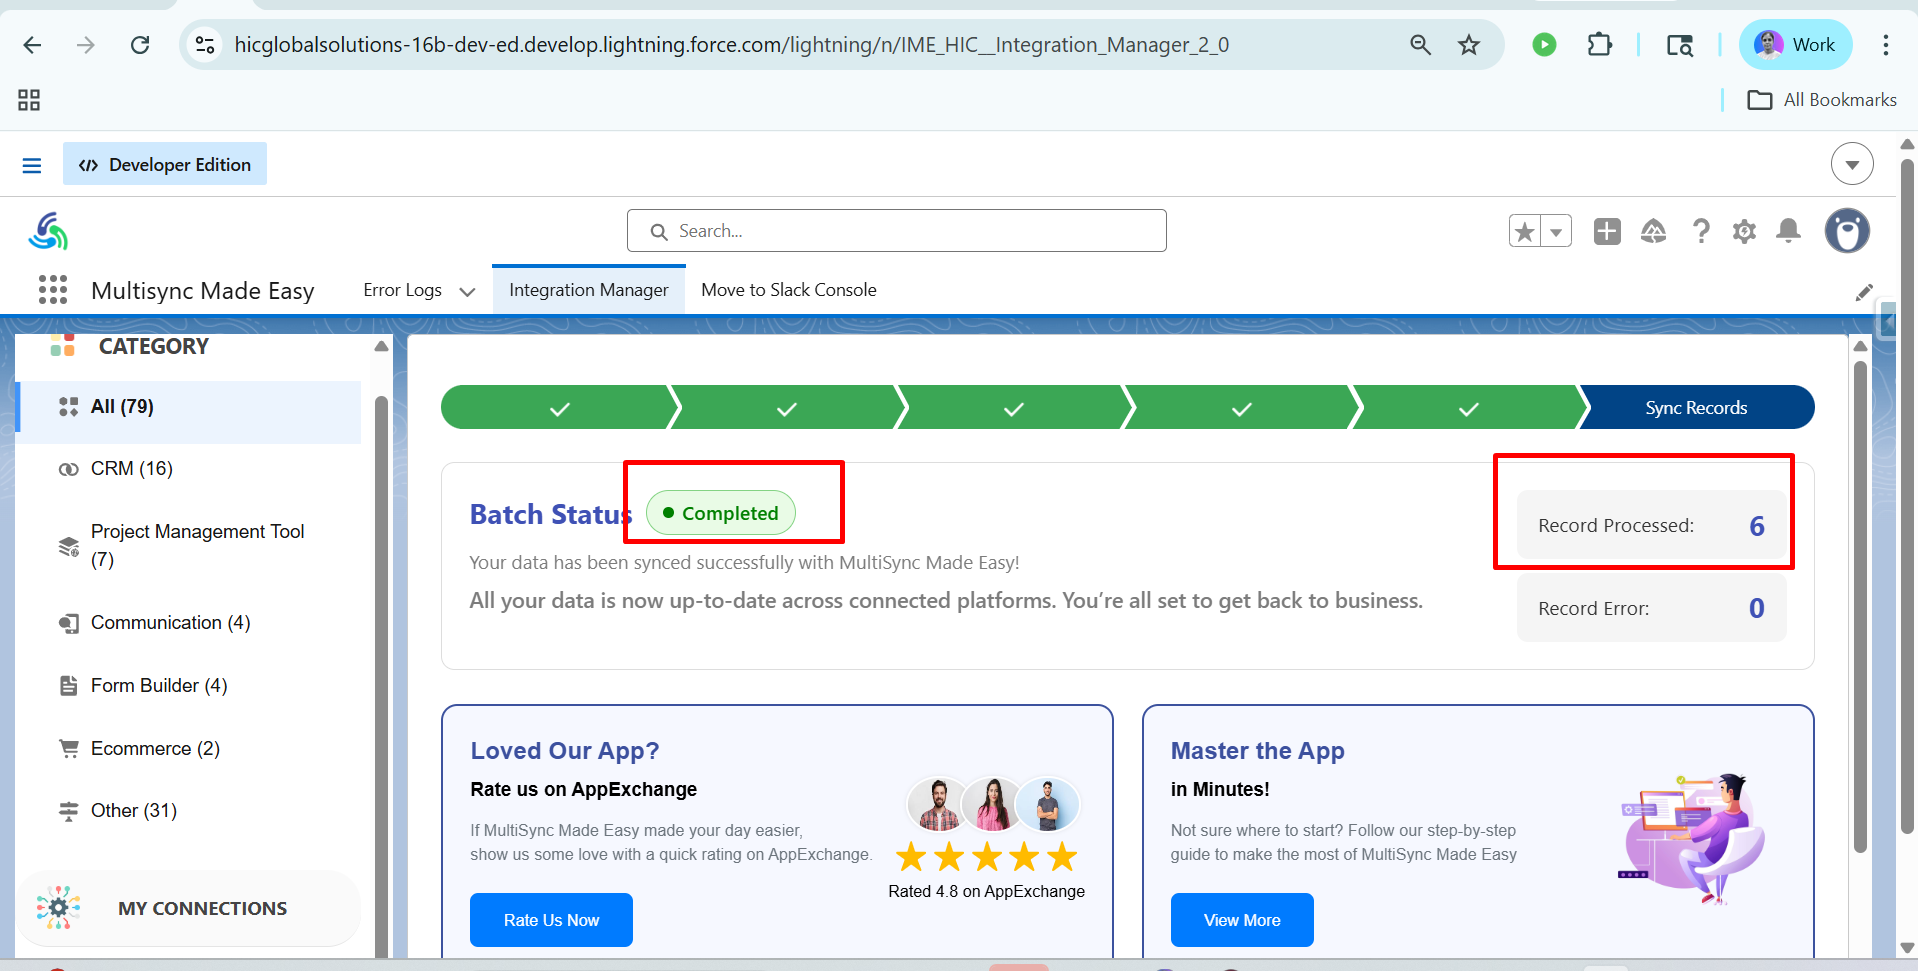Viewport: 1918px width, 971px height.
Task: Select the CRM (16) category
Action: pyautogui.click(x=132, y=469)
